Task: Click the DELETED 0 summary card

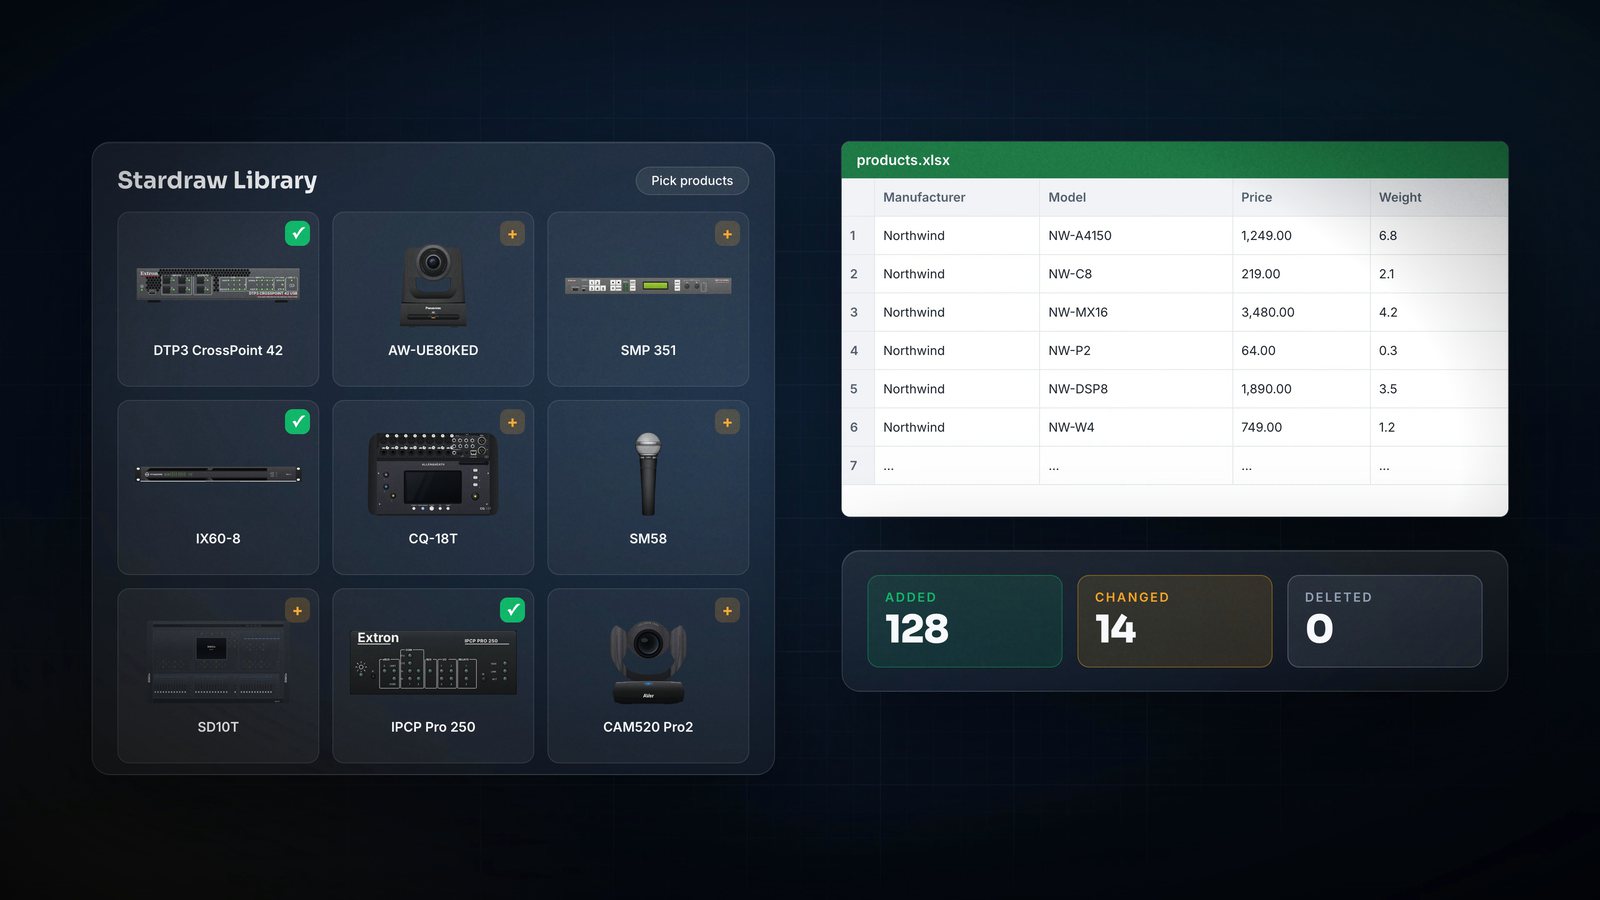Action: click(1385, 621)
